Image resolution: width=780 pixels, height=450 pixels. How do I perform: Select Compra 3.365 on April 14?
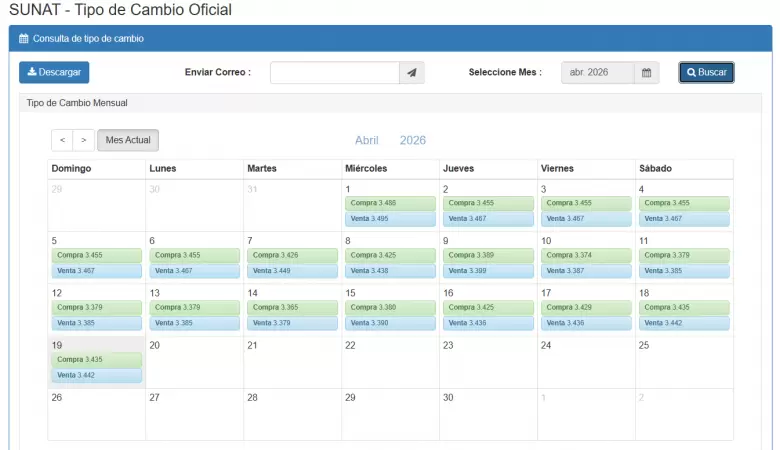[292, 307]
